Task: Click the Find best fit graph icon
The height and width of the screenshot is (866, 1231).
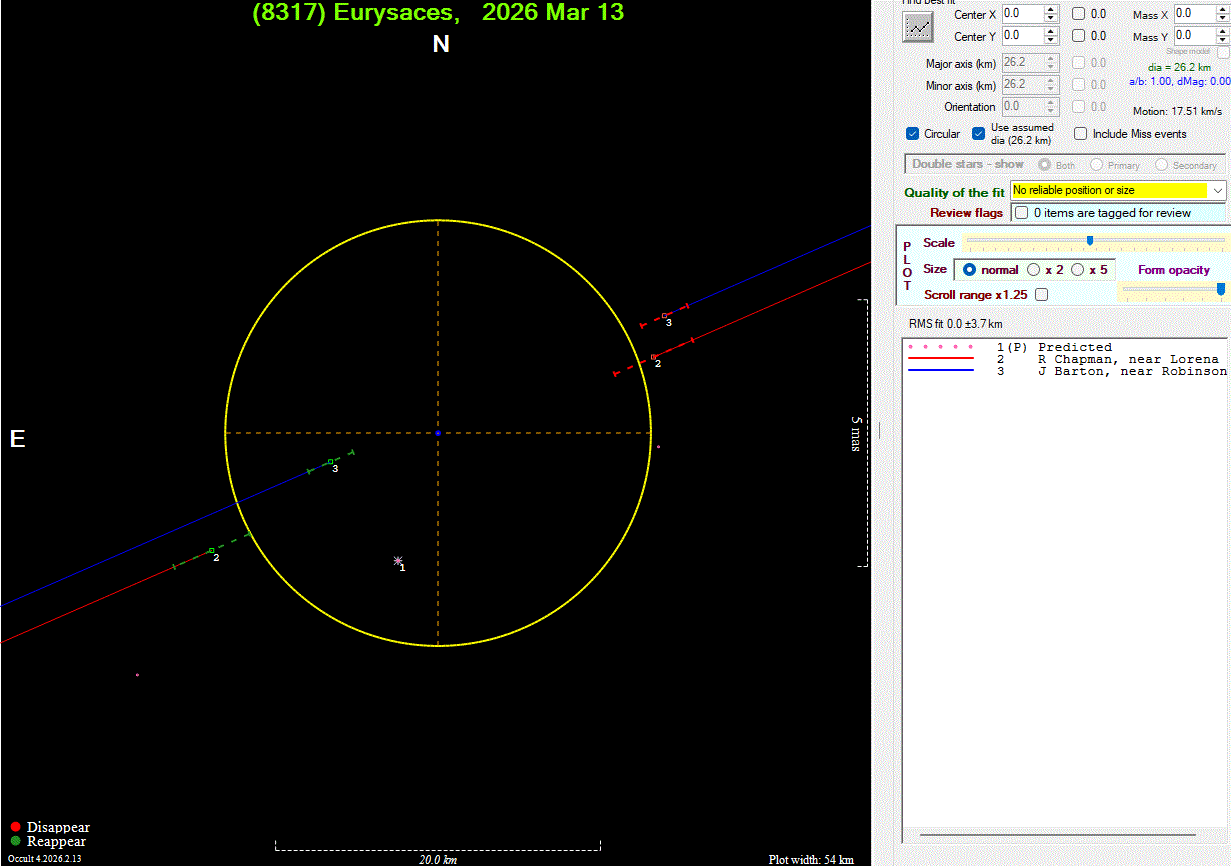Action: click(x=916, y=27)
